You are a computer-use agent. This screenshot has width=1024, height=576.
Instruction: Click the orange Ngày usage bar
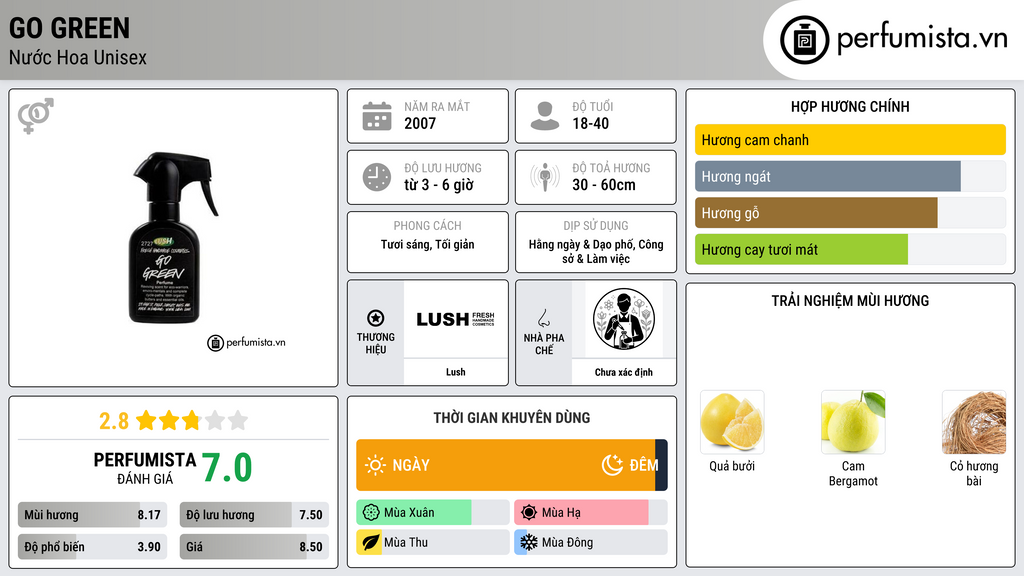click(505, 465)
